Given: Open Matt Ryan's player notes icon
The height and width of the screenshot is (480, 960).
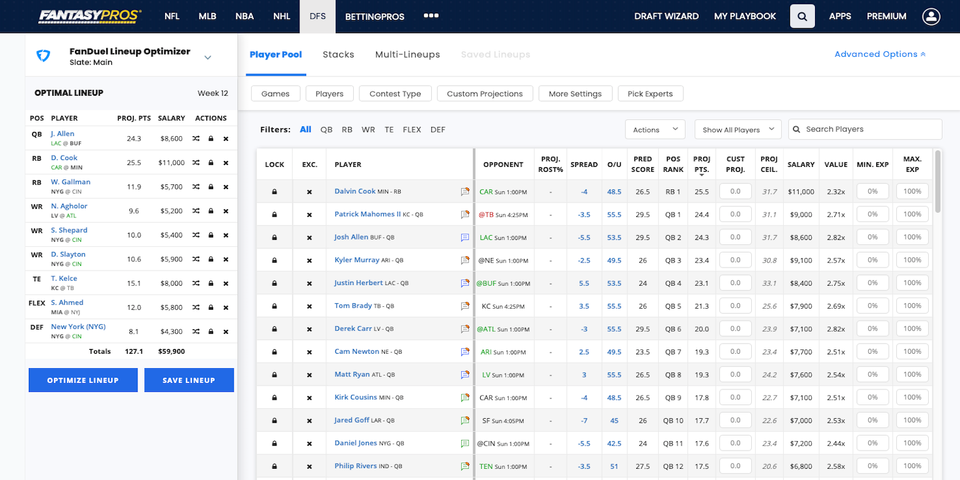Looking at the screenshot, I should (x=465, y=375).
